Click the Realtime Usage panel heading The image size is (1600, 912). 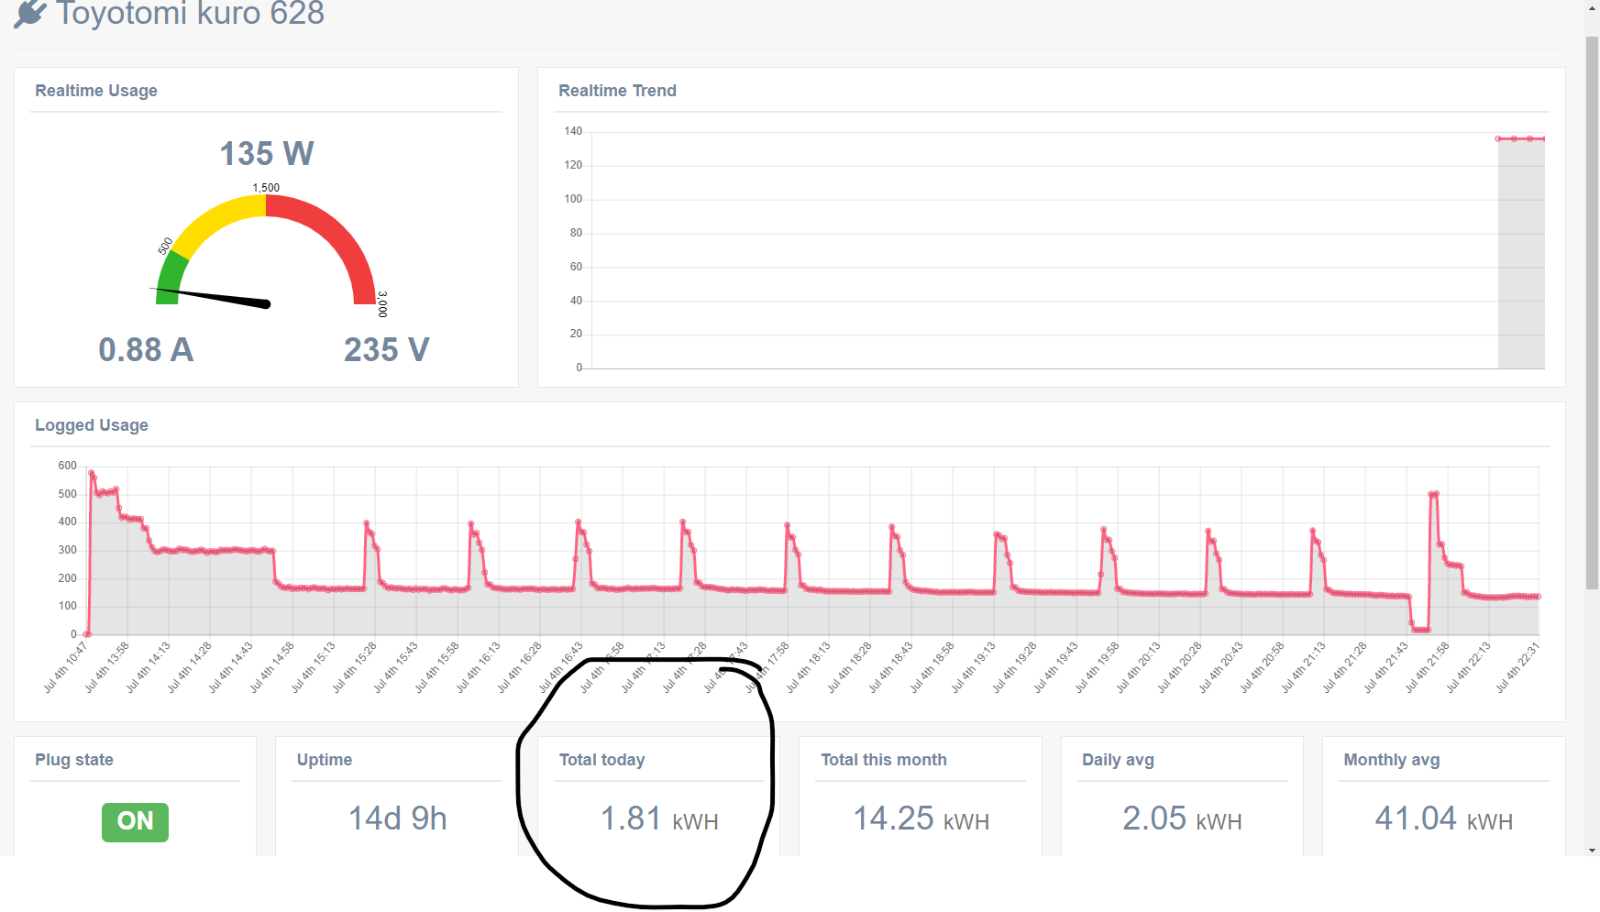click(96, 91)
